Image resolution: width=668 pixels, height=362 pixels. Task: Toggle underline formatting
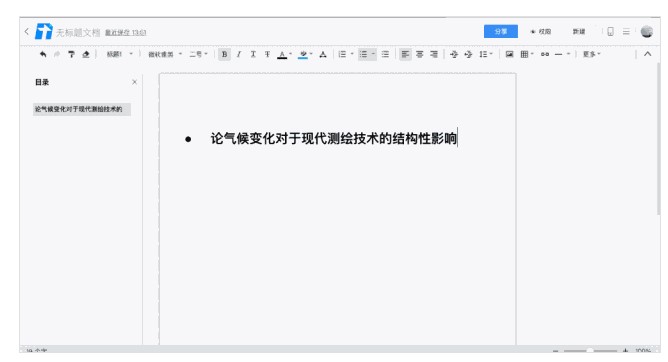pos(253,54)
